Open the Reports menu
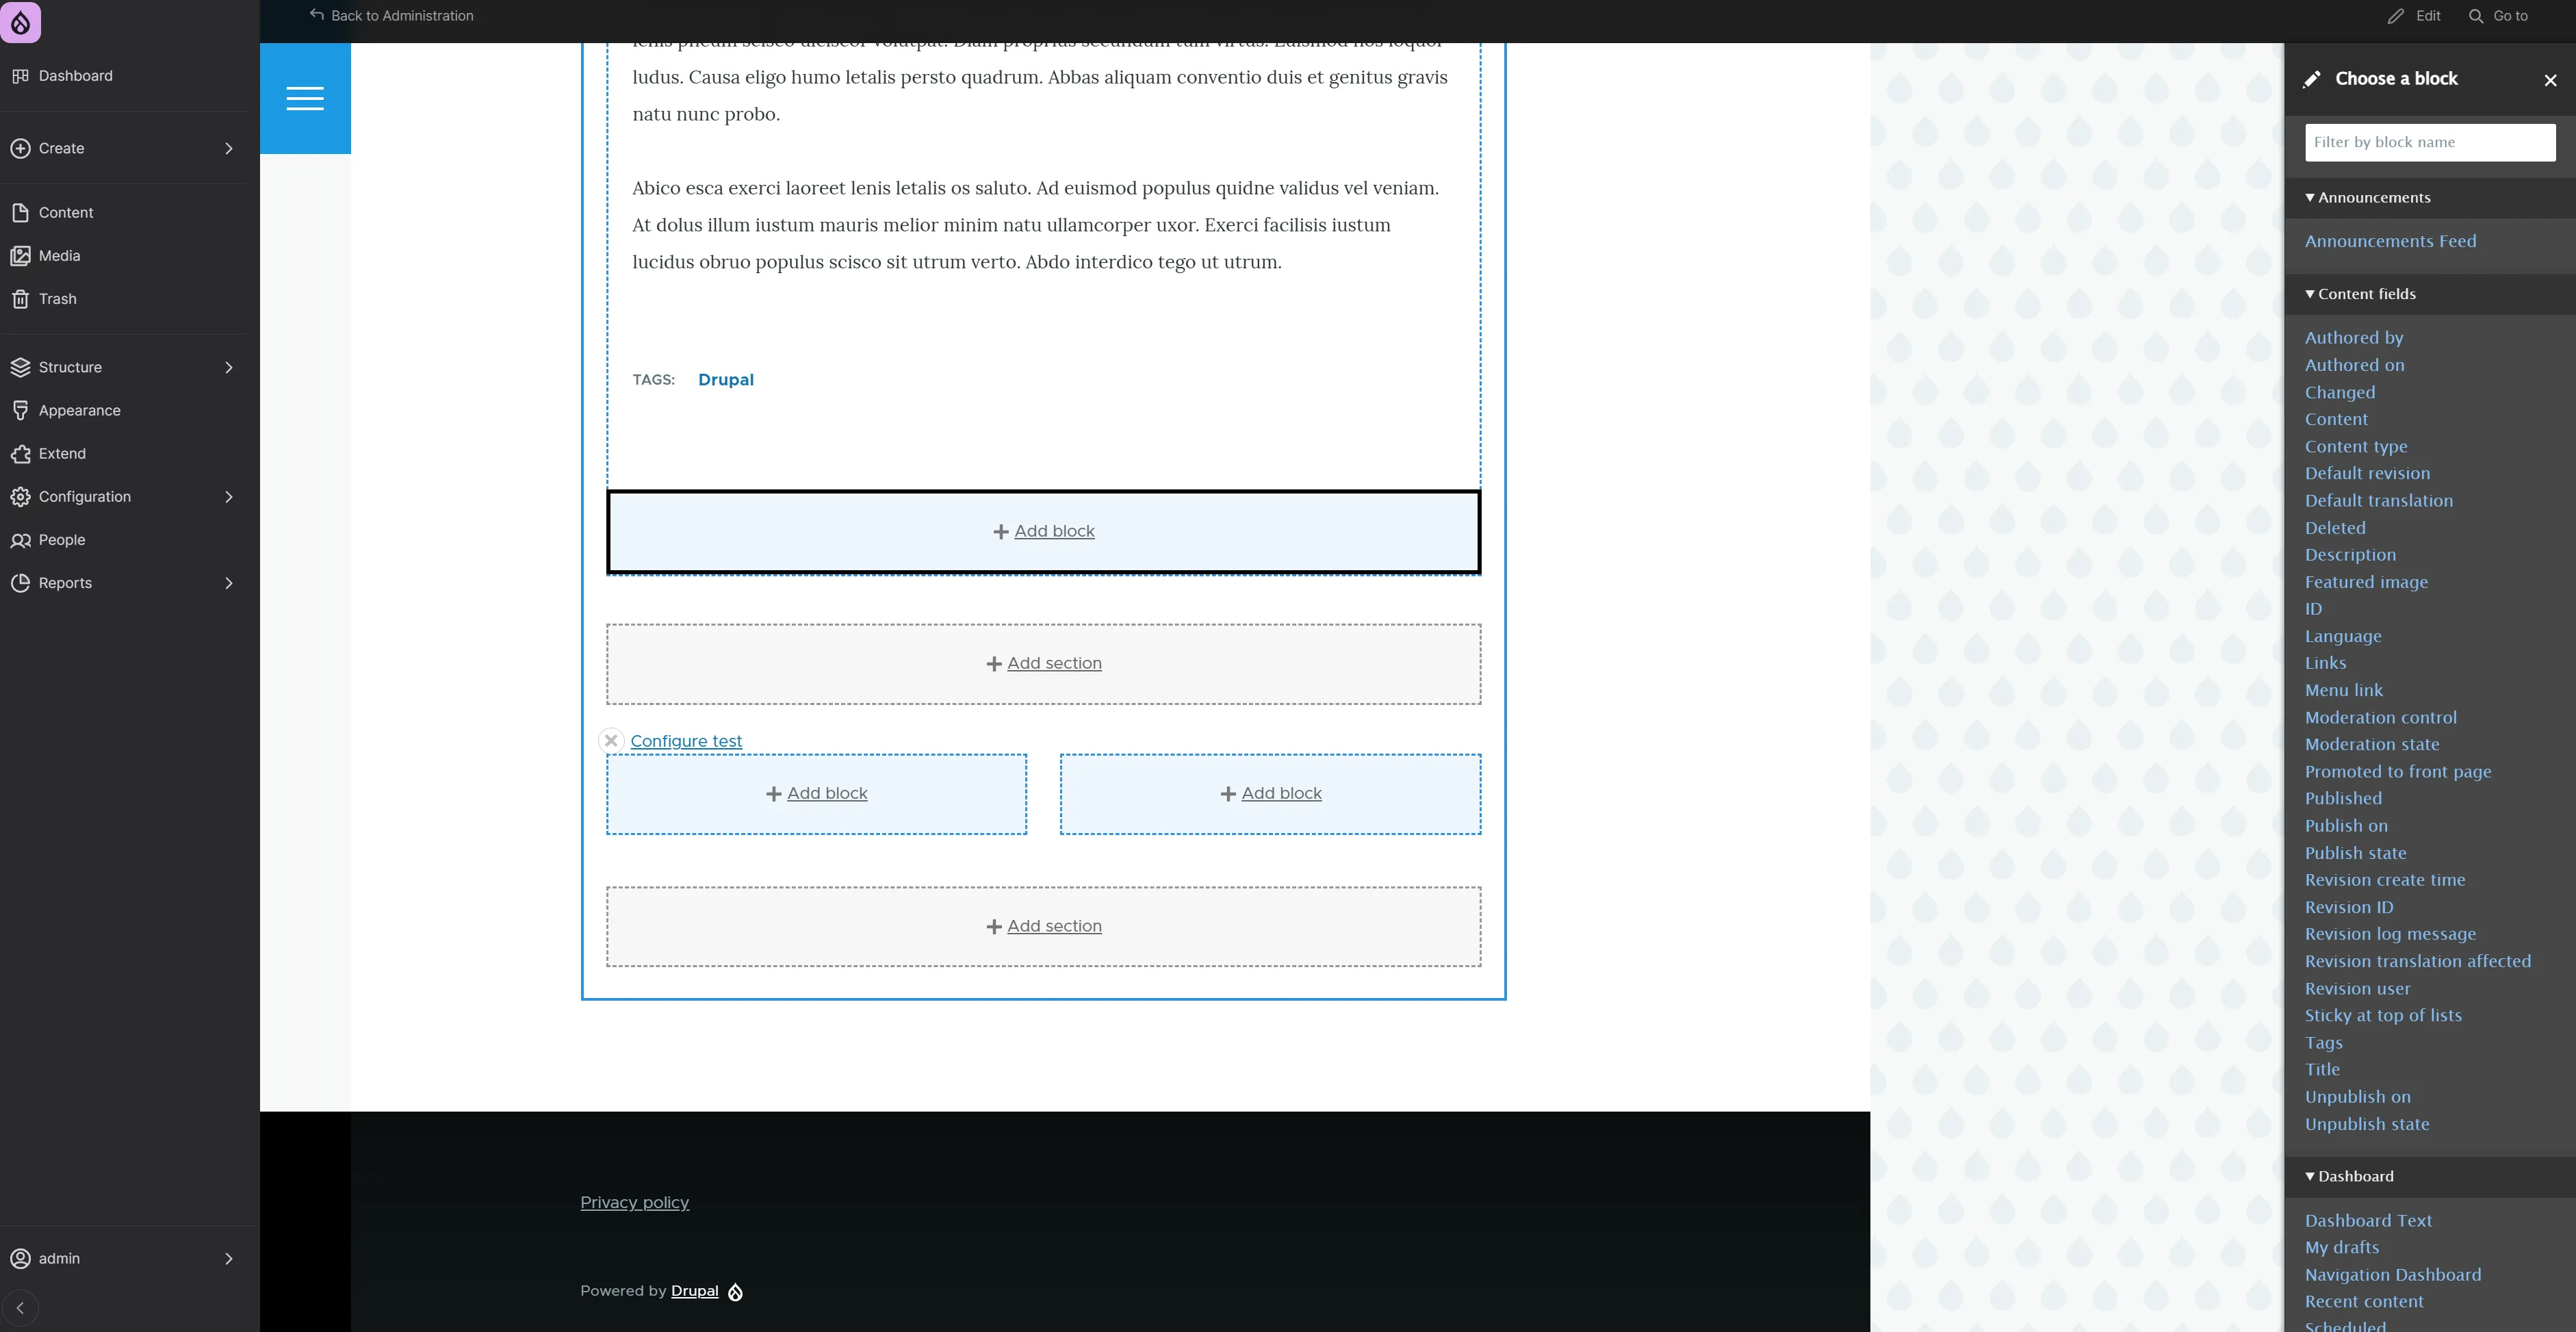 (x=65, y=583)
